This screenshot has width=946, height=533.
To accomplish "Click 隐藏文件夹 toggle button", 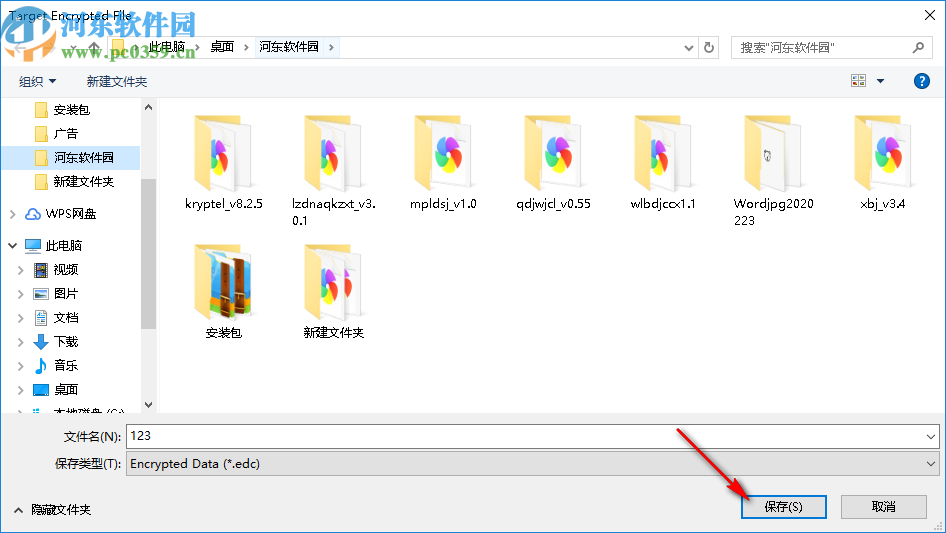I will pos(52,510).
